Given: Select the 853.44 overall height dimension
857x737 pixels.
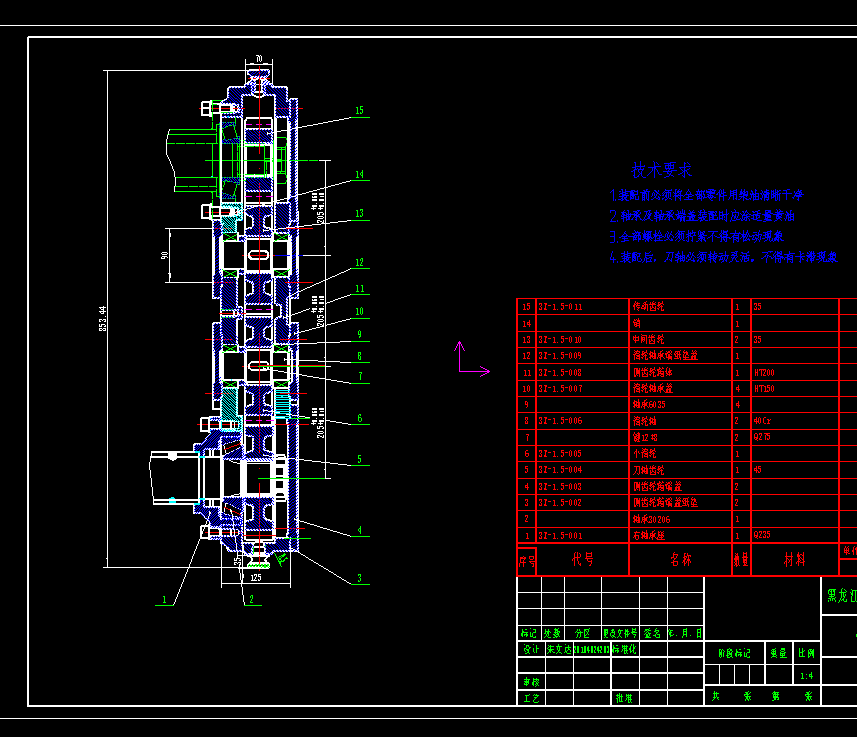Looking at the screenshot, I should point(103,319).
